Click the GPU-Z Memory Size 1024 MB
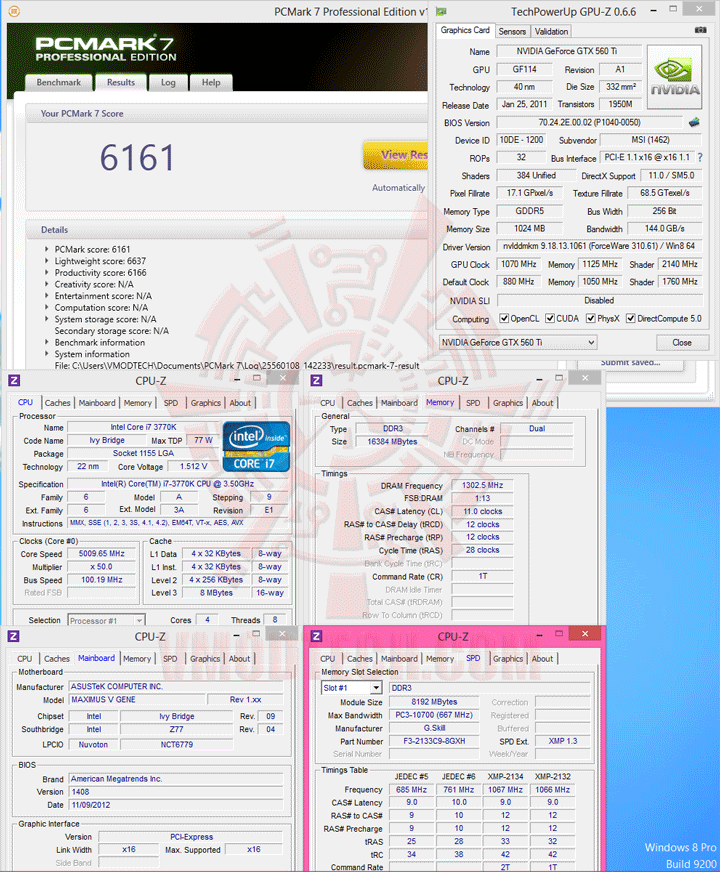 [529, 229]
